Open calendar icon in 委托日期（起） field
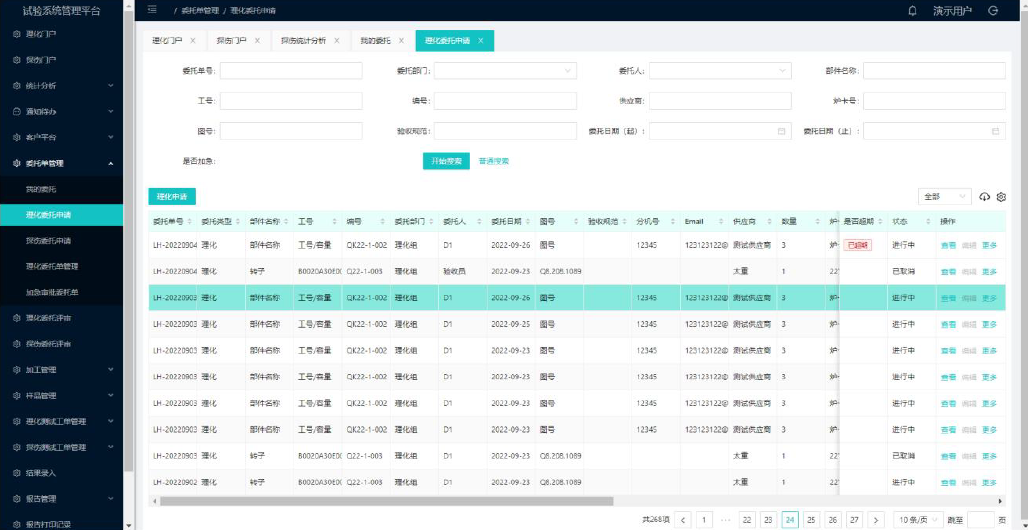 pos(781,131)
